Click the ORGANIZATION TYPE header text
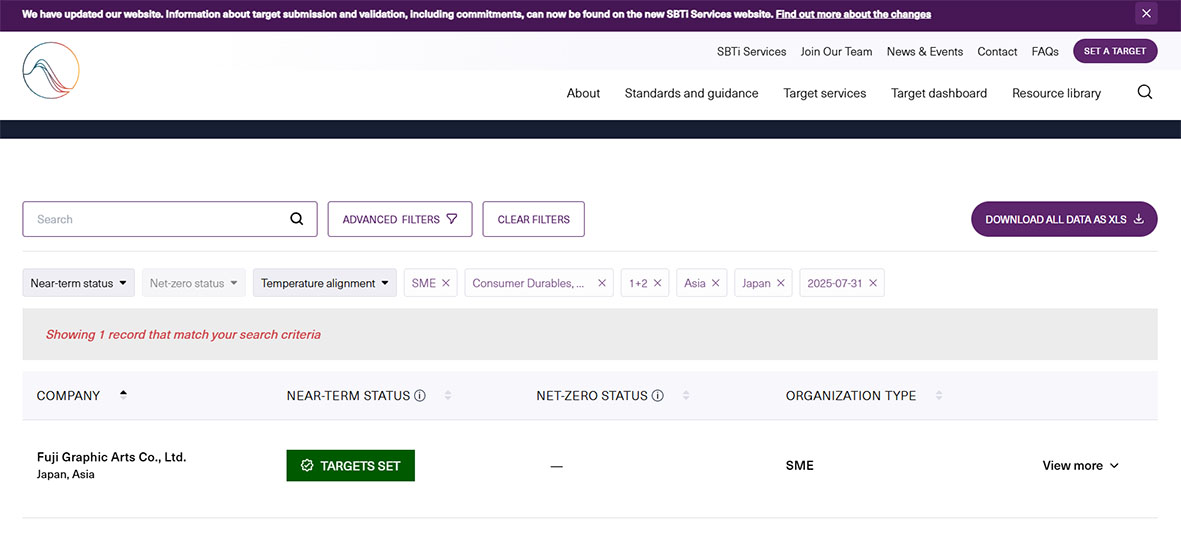 click(x=850, y=395)
